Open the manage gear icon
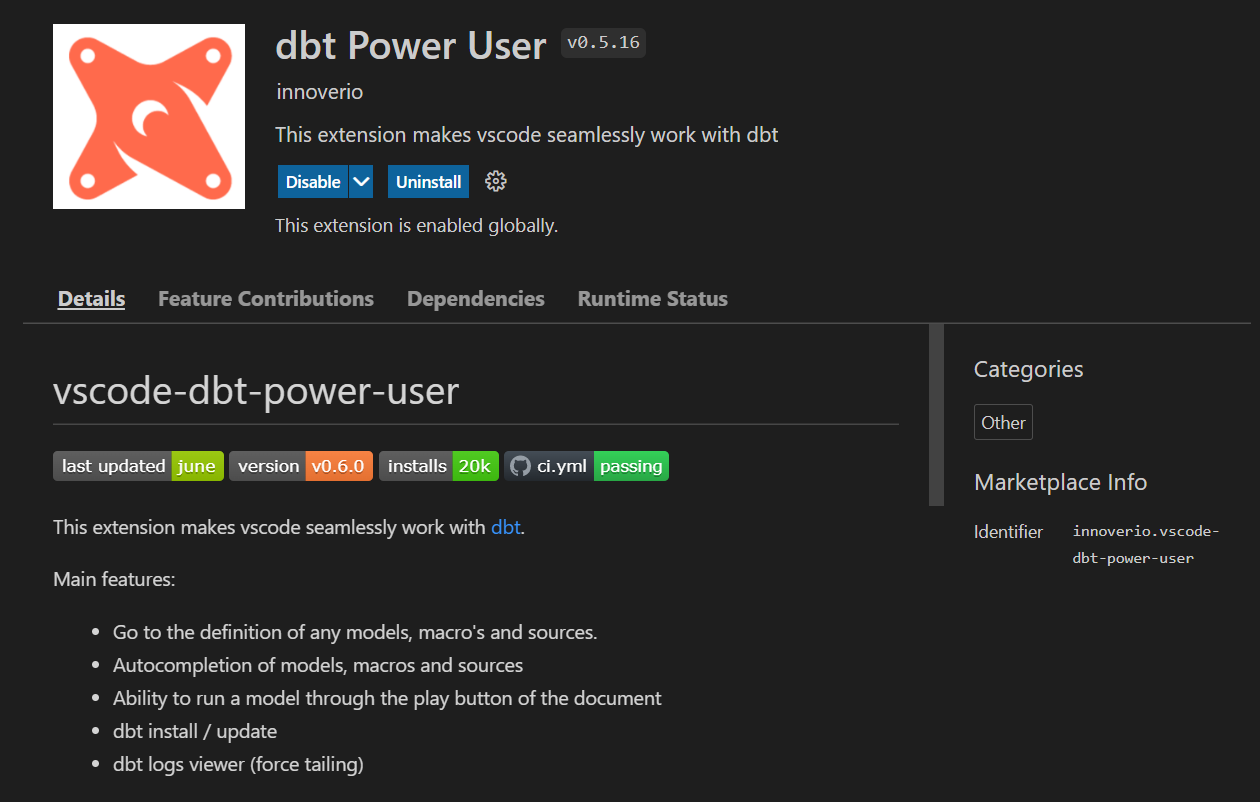The image size is (1260, 802). coord(496,181)
